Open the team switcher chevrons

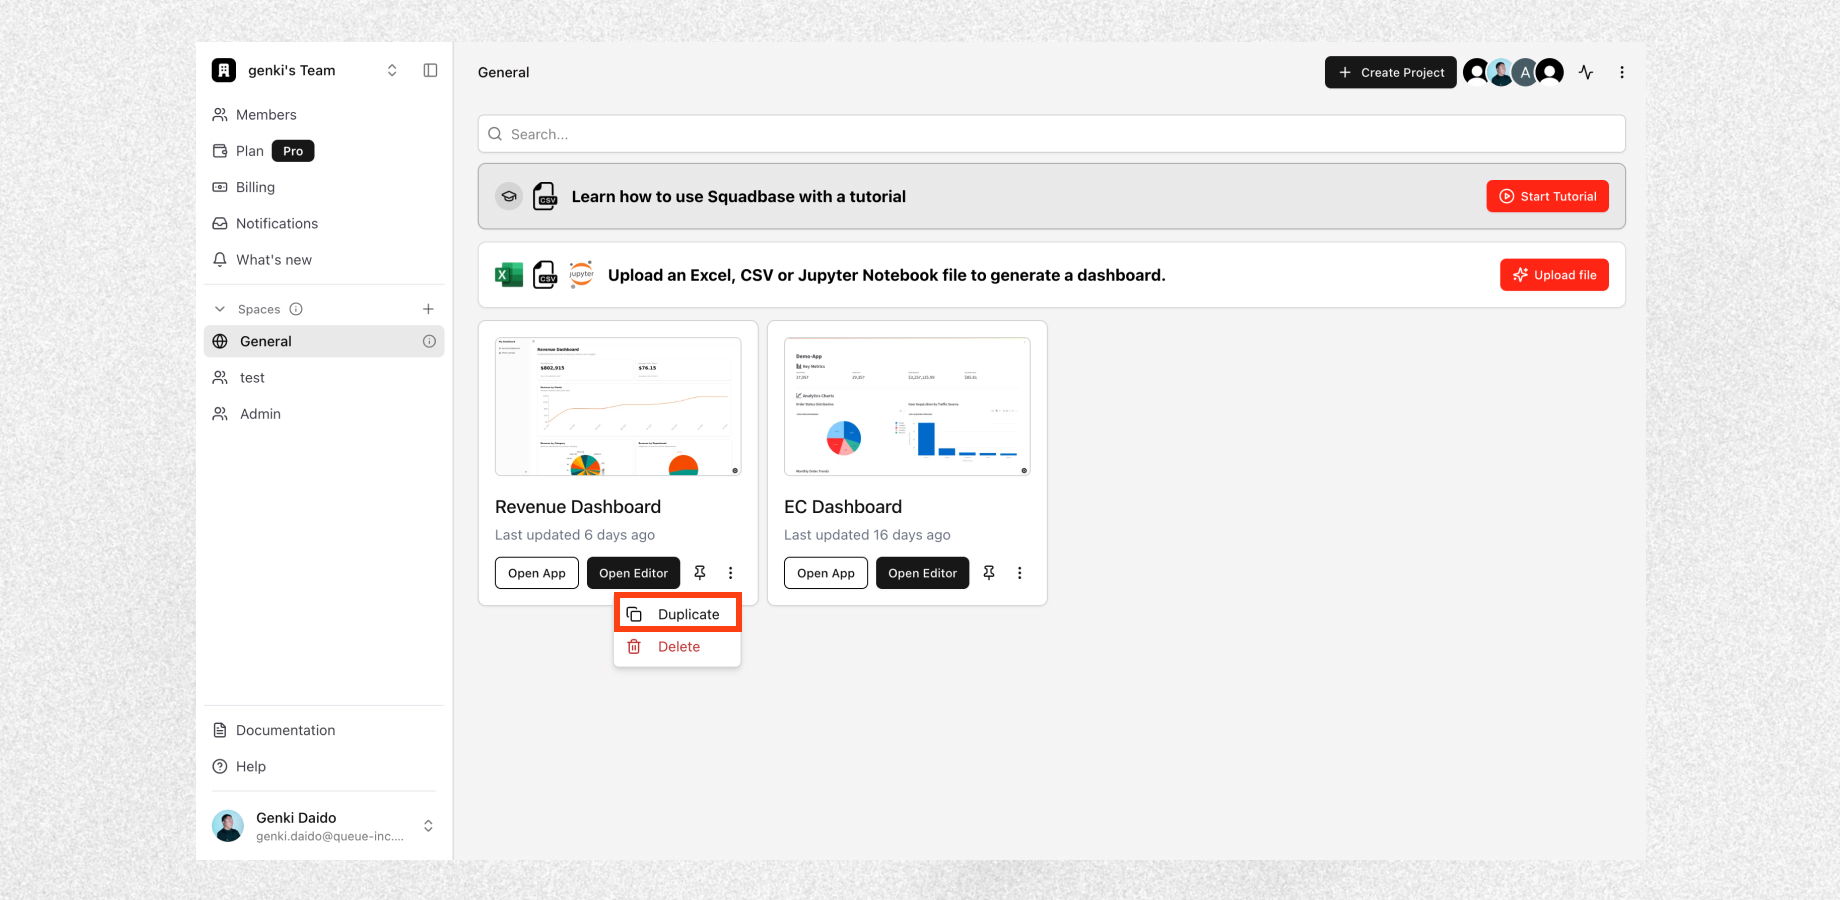coord(392,70)
